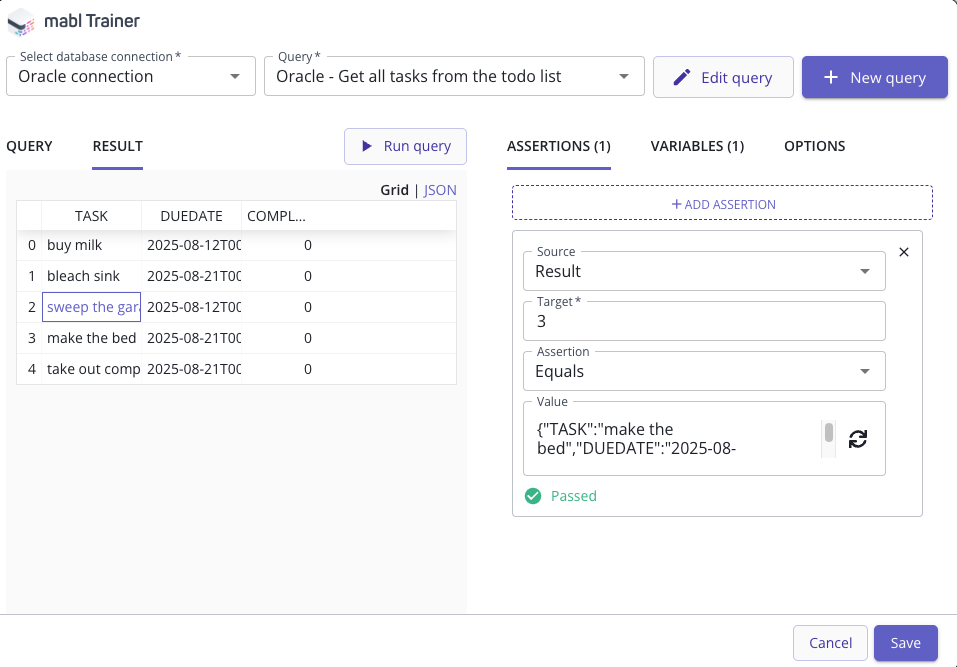Click the Target input field
The width and height of the screenshot is (957, 667).
pos(703,321)
